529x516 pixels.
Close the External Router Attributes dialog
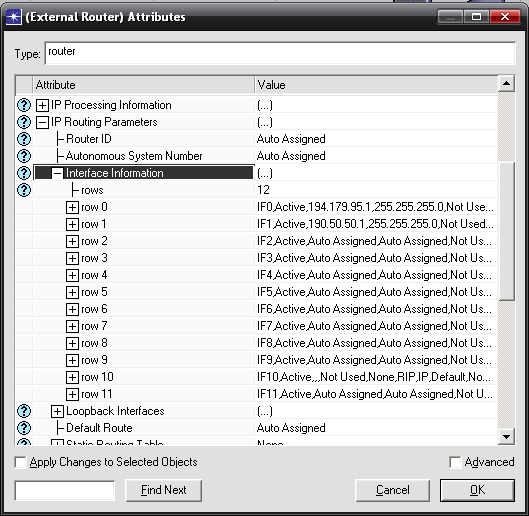click(505, 16)
